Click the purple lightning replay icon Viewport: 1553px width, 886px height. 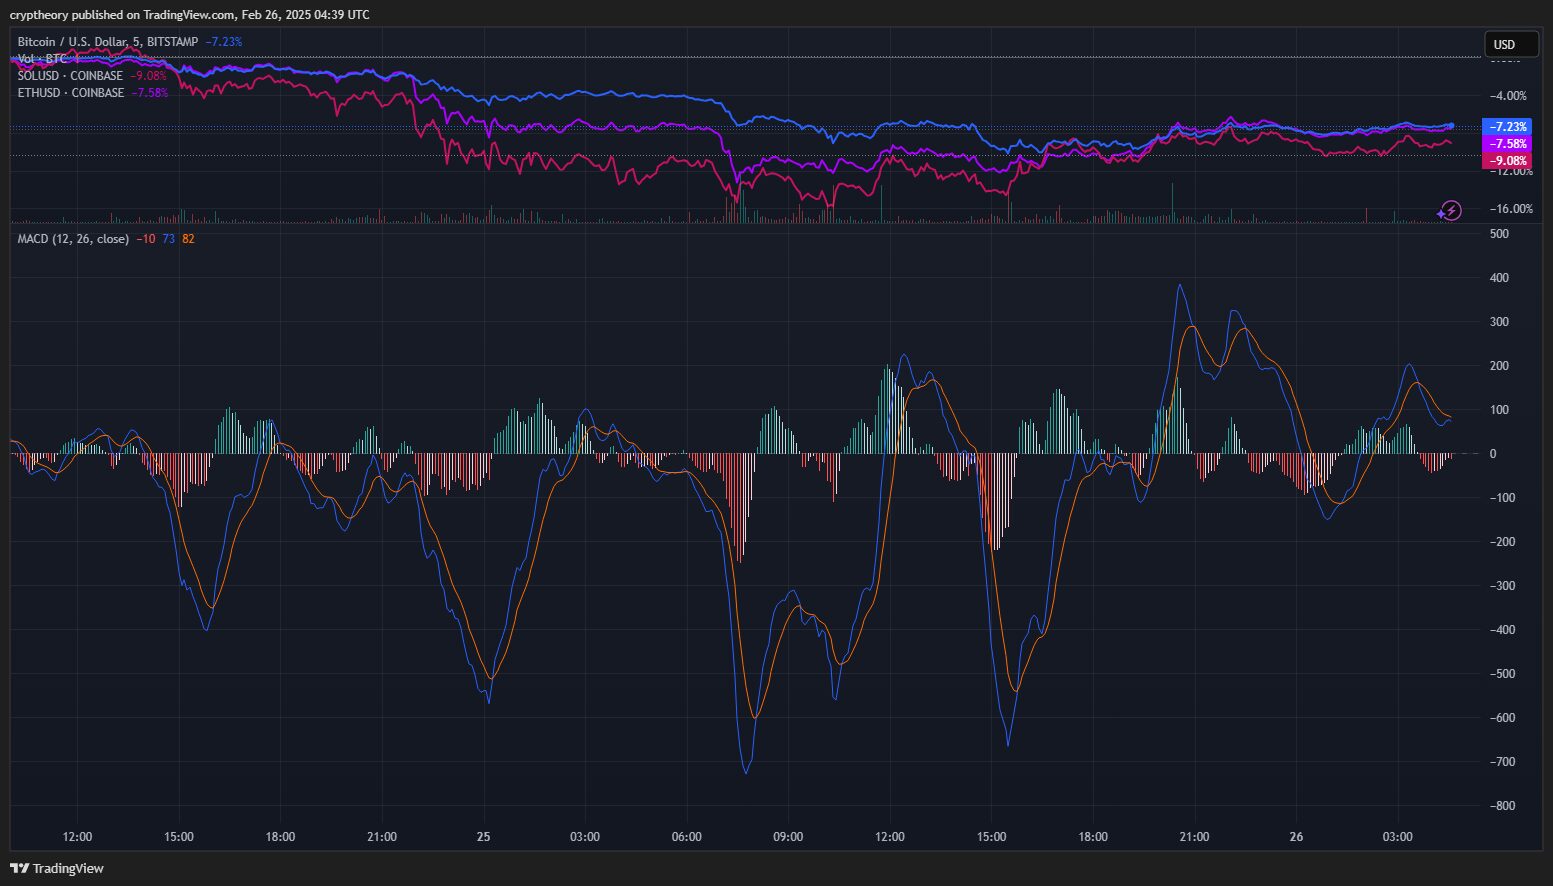[x=1450, y=211]
